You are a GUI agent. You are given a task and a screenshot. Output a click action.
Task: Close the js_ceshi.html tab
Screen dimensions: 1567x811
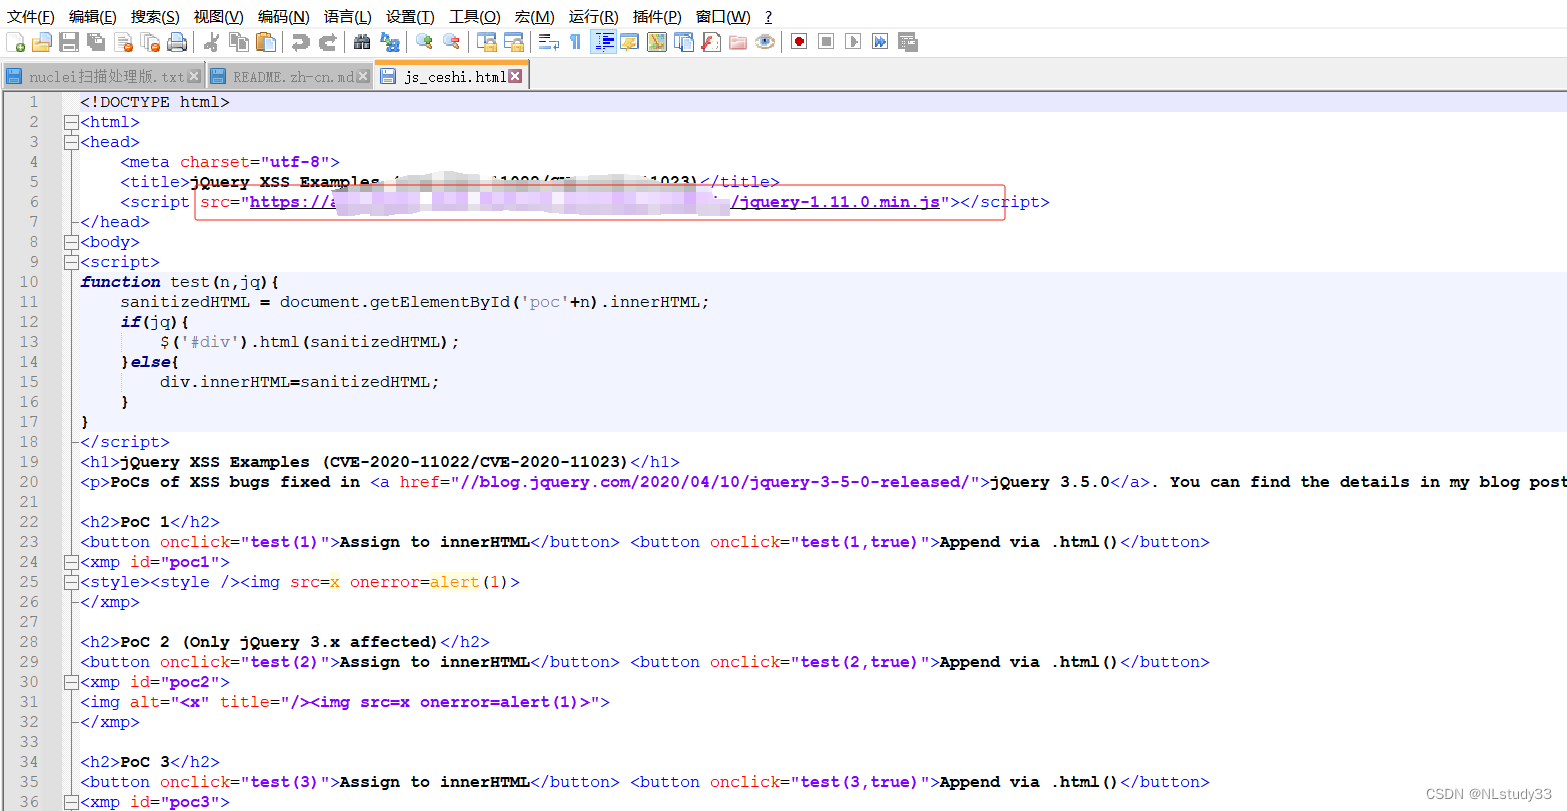pyautogui.click(x=515, y=76)
